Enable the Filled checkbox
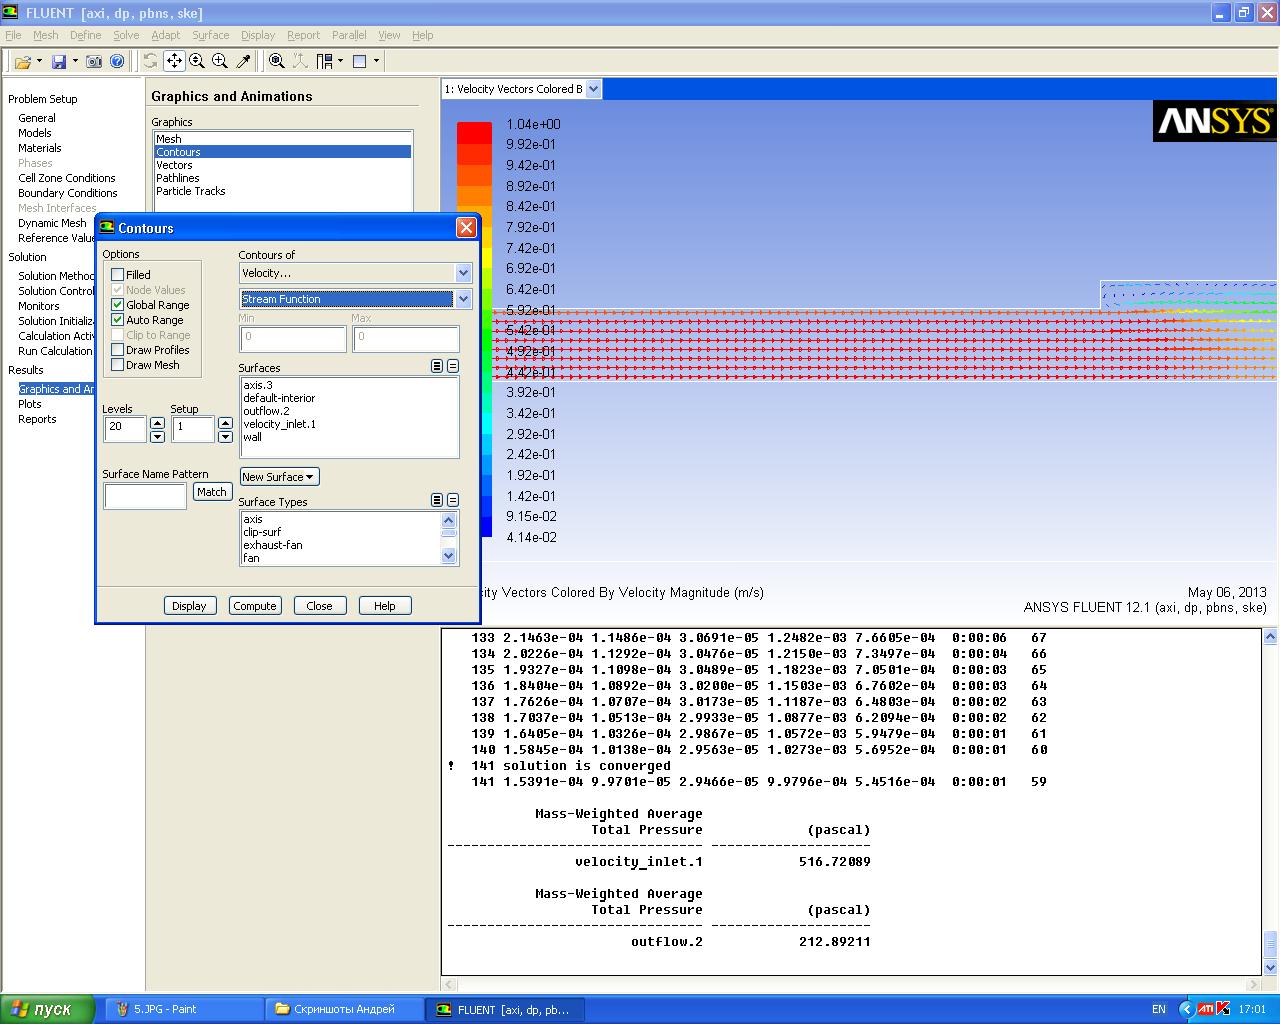The height and width of the screenshot is (1024, 1280). click(x=118, y=275)
